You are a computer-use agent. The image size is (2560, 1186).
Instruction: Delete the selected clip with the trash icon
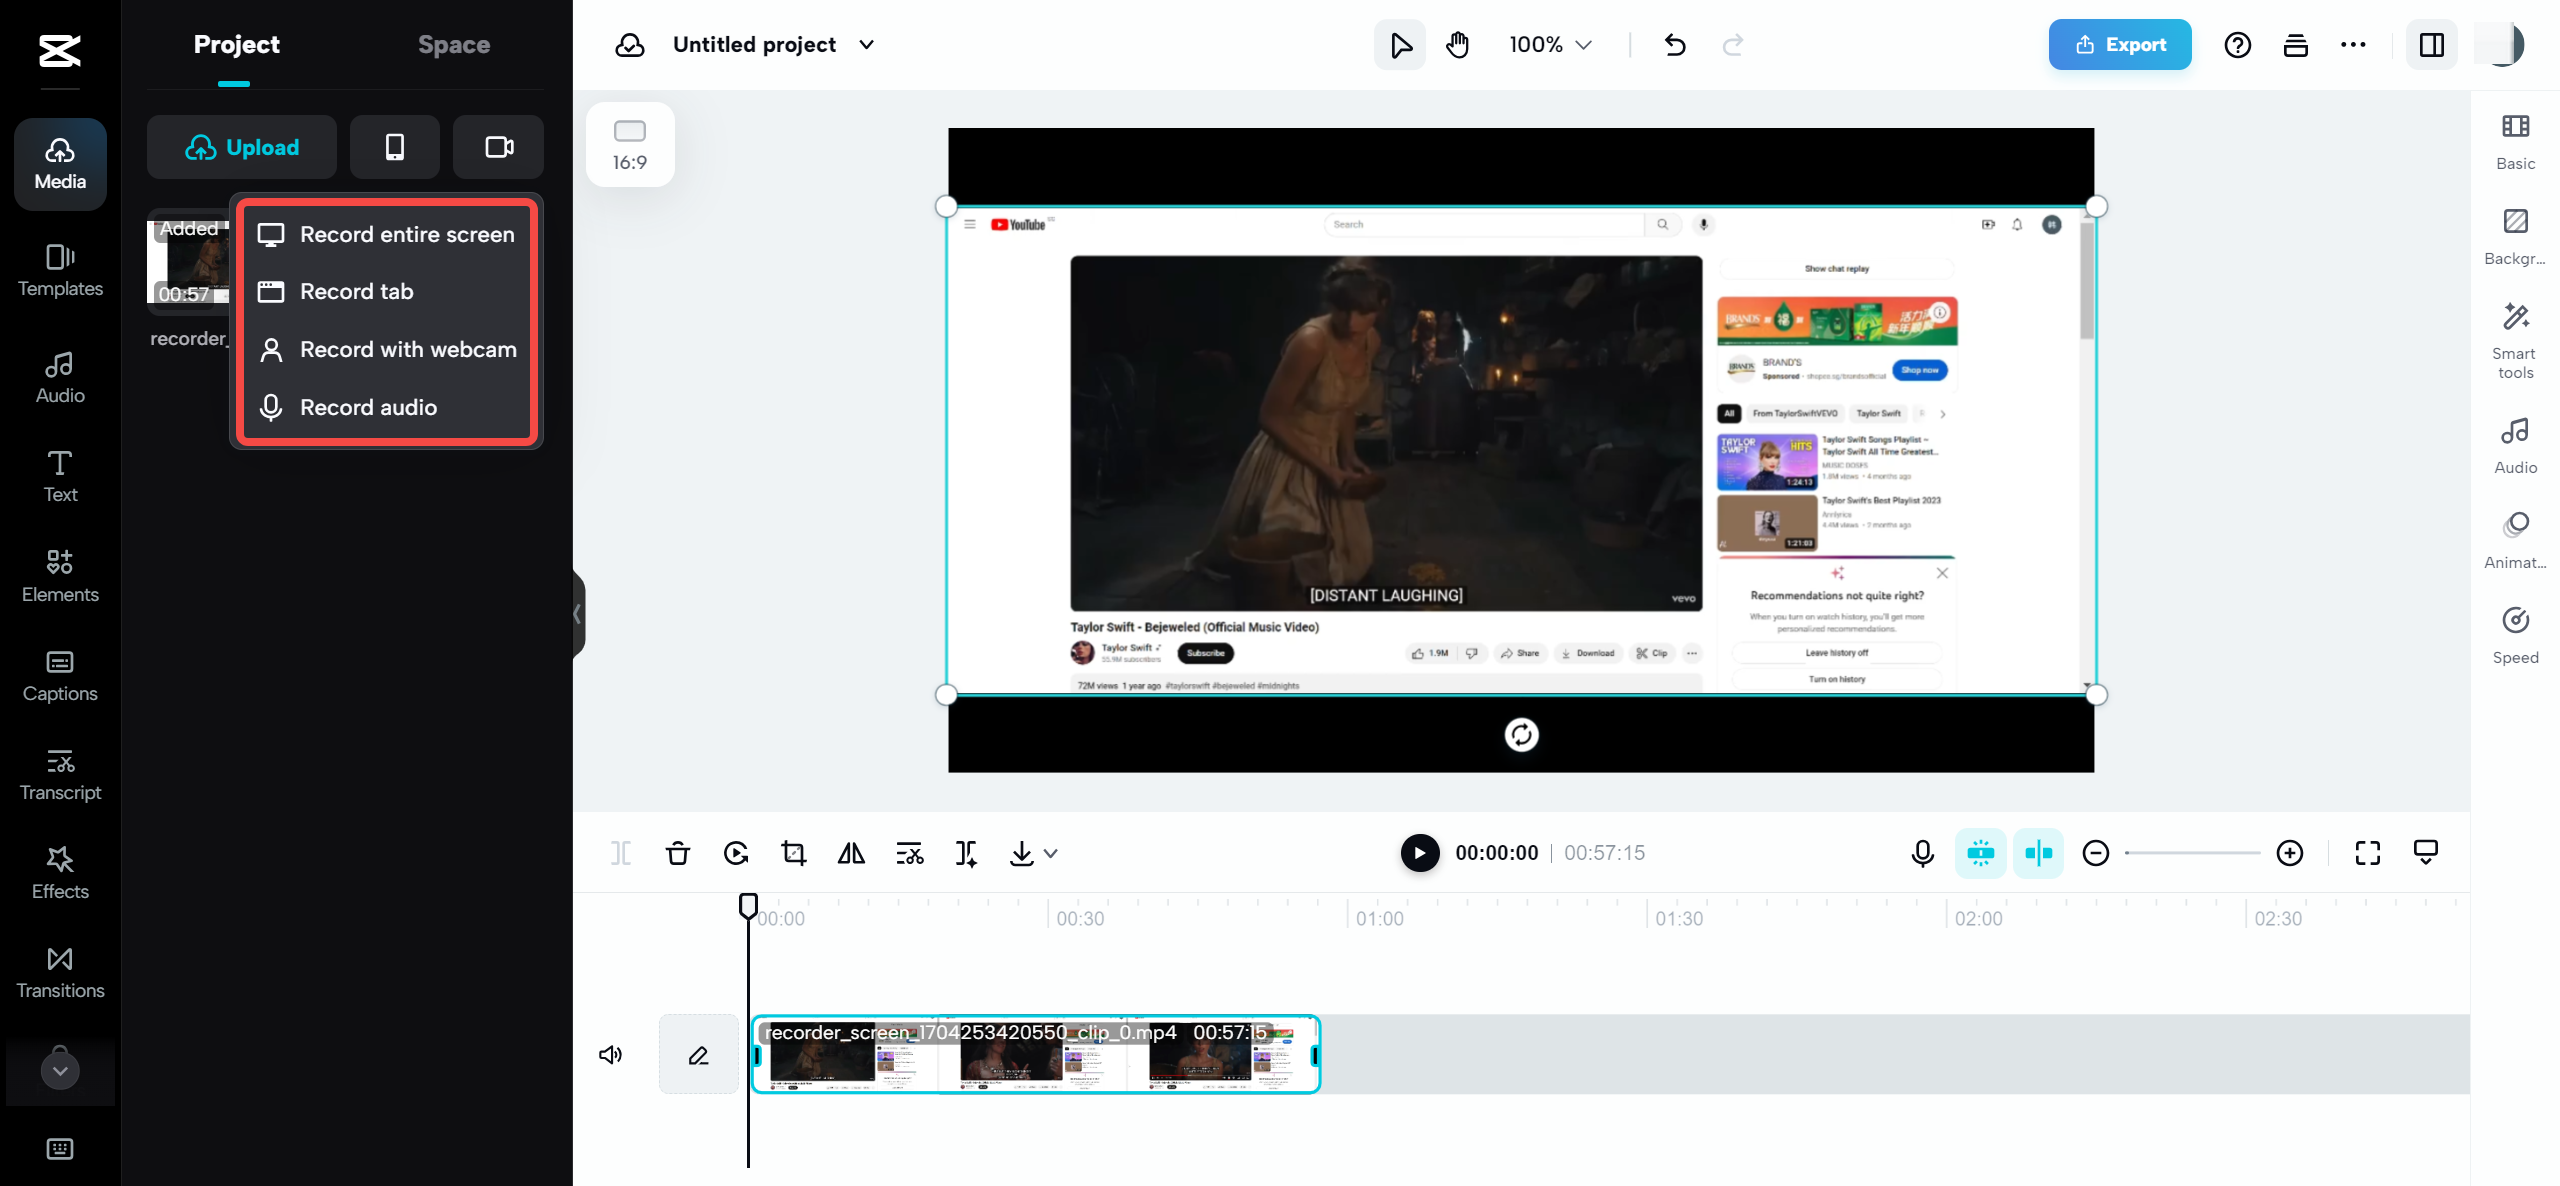678,853
